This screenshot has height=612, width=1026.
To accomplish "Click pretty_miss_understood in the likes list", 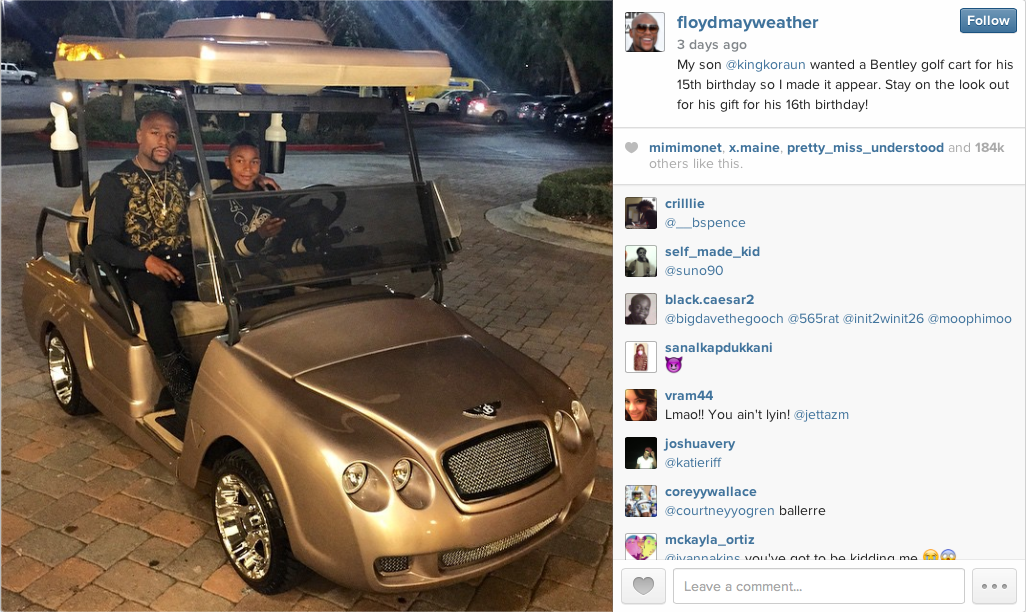I will 865,148.
